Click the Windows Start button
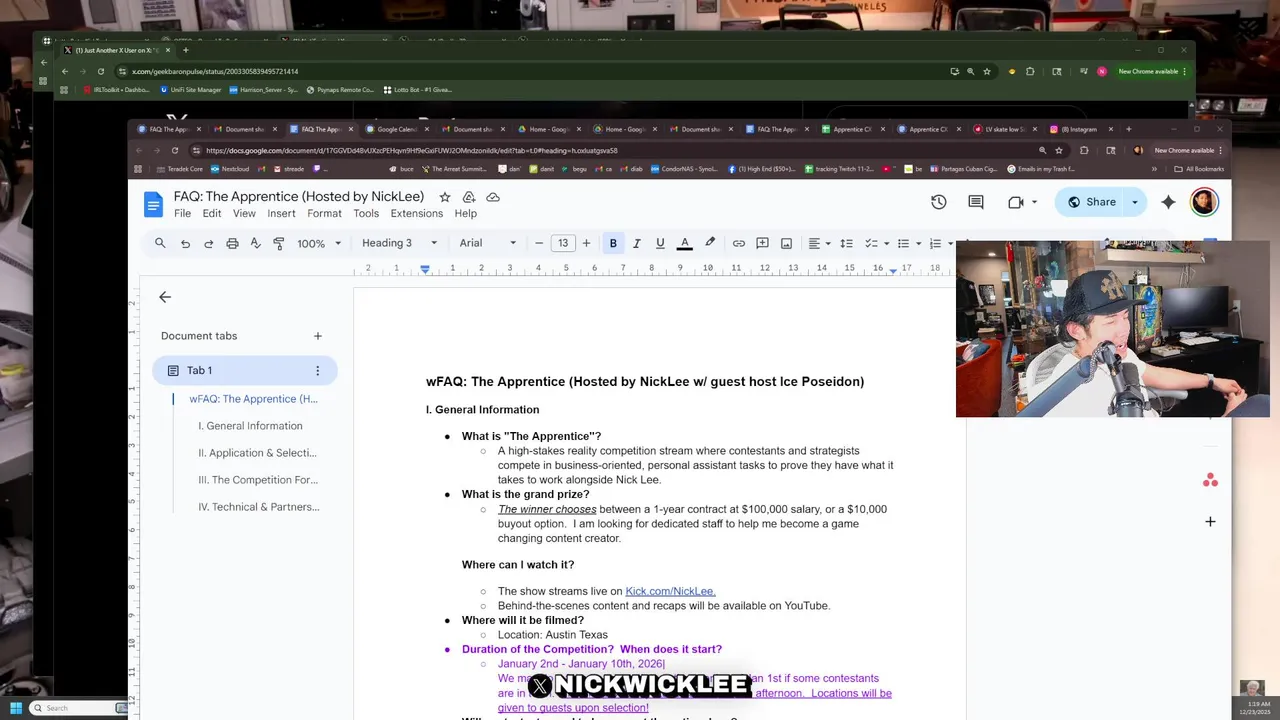Image resolution: width=1280 pixels, height=720 pixels. [16, 708]
